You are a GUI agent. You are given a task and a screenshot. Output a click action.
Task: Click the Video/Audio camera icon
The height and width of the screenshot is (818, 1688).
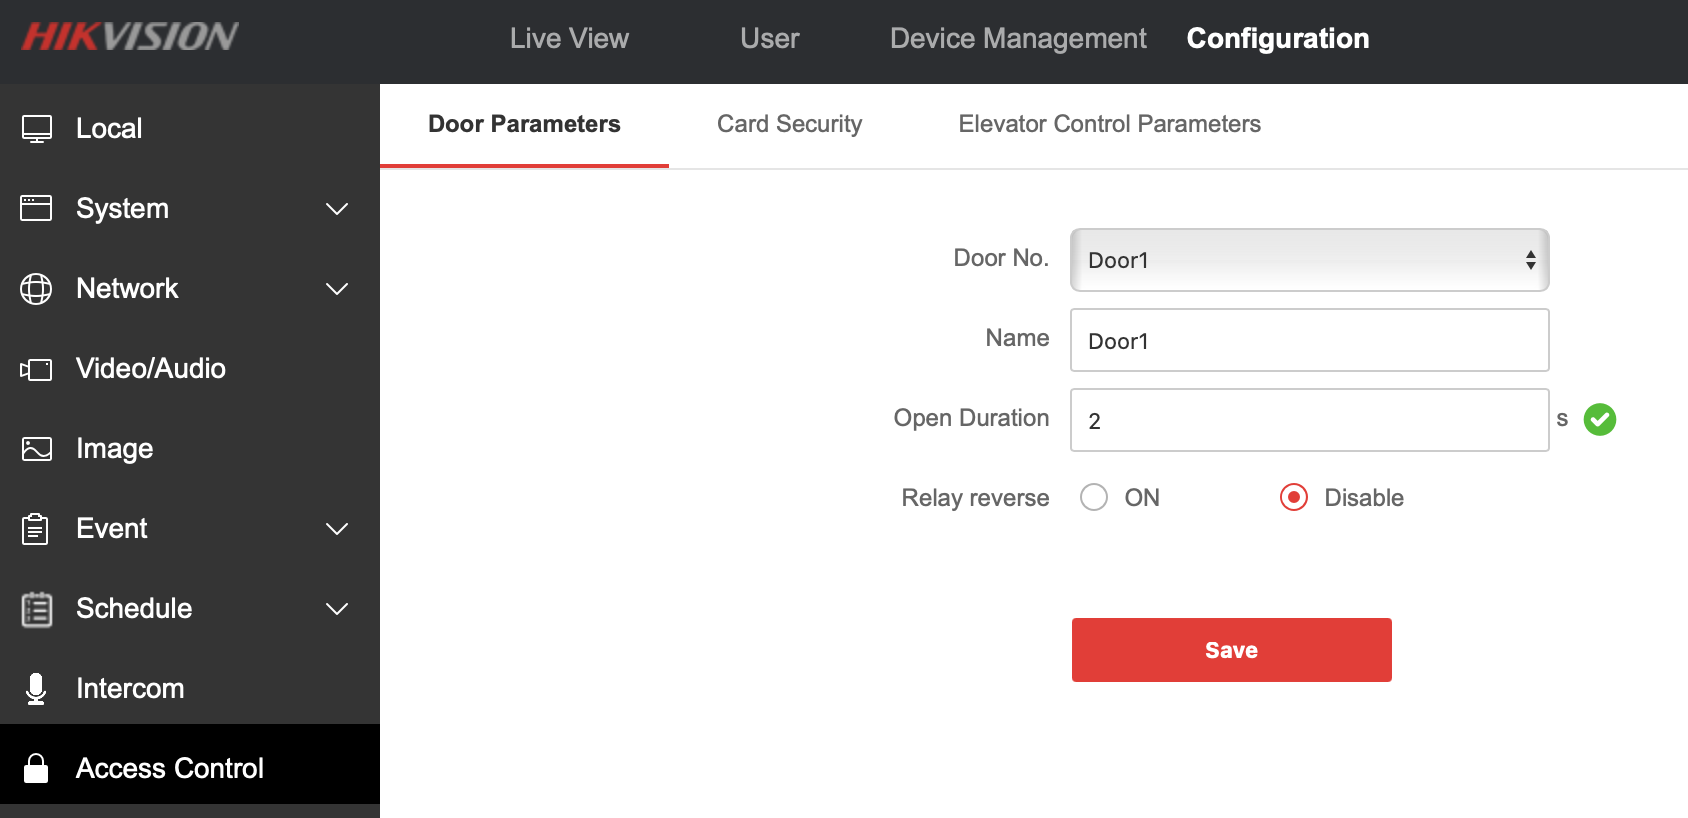36,369
